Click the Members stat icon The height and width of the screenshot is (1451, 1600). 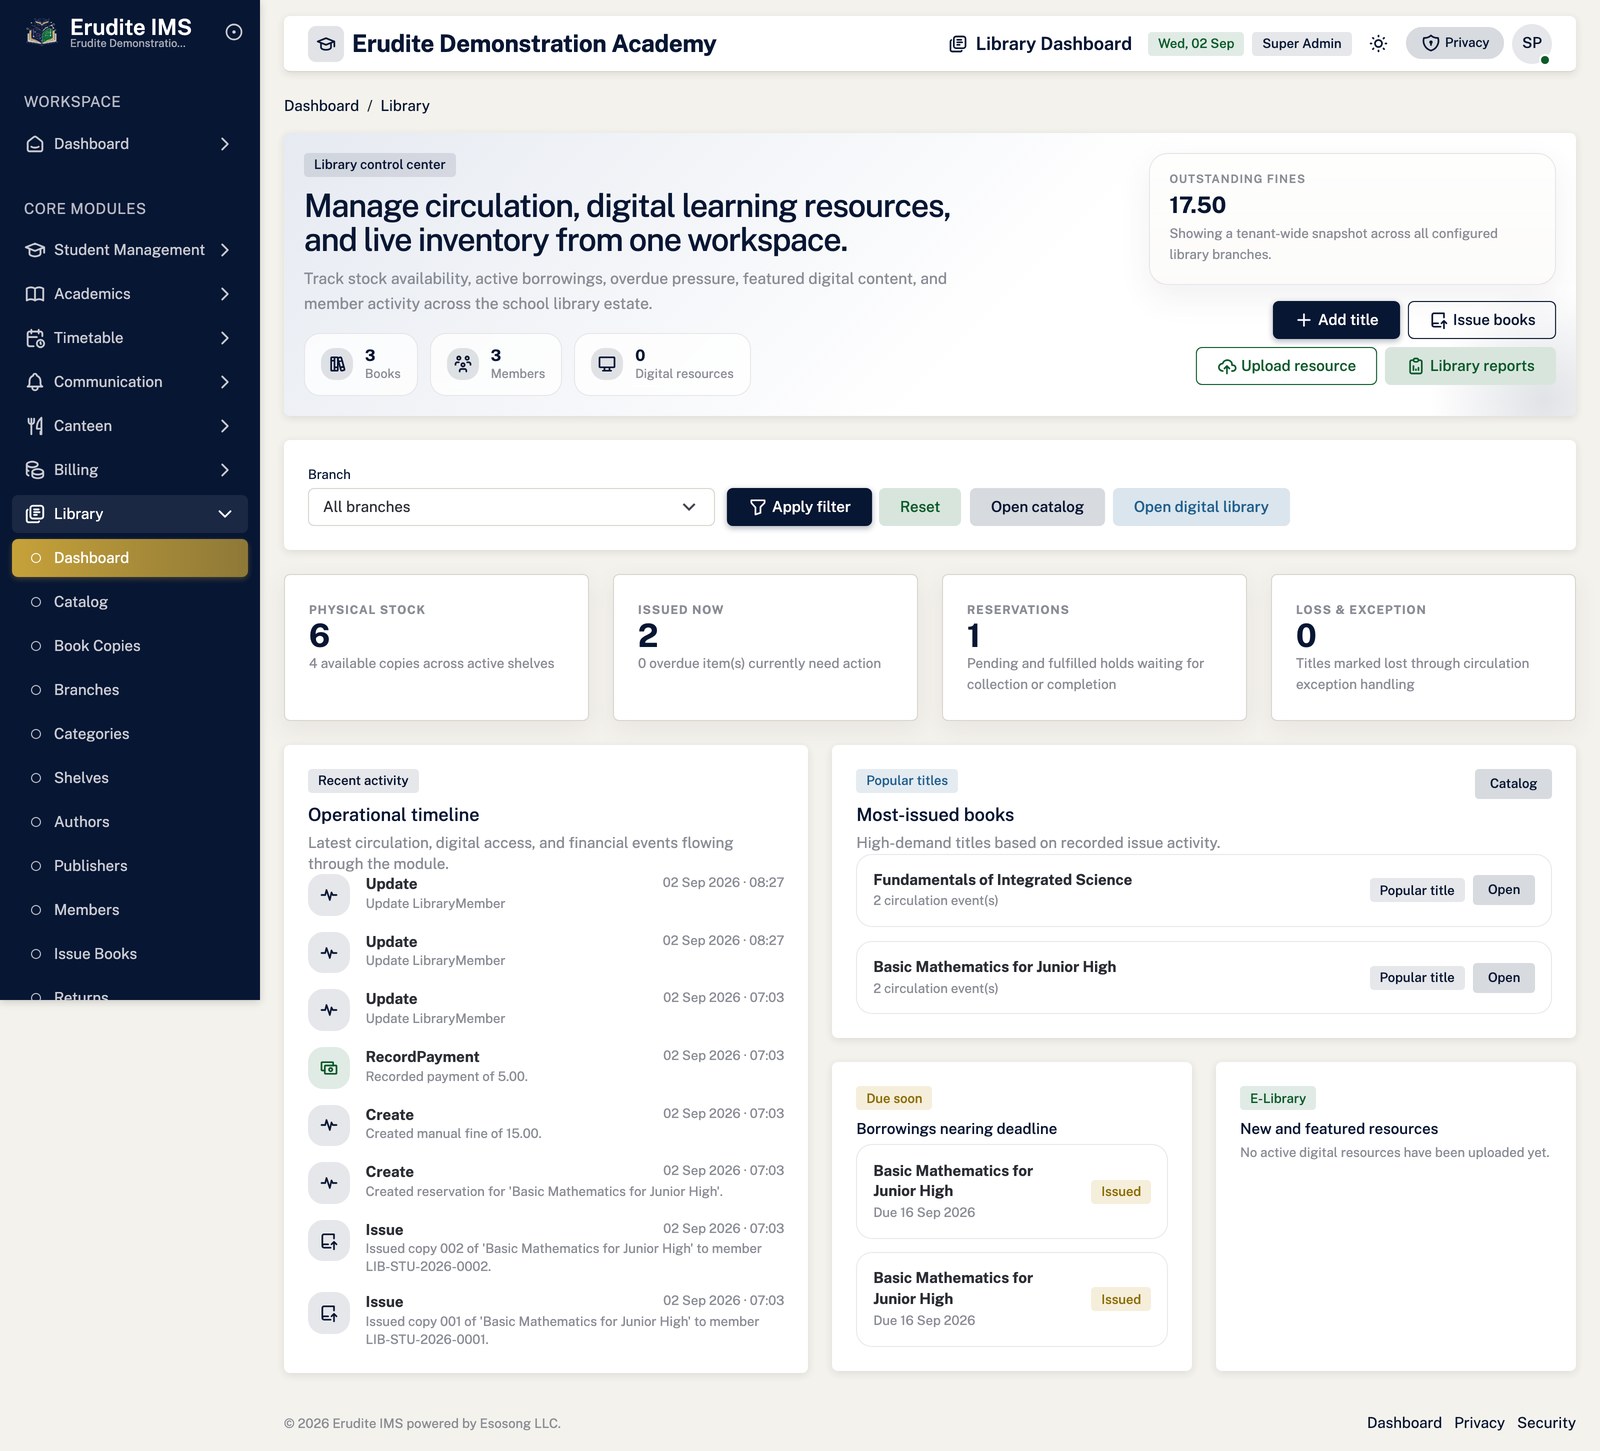(x=463, y=364)
